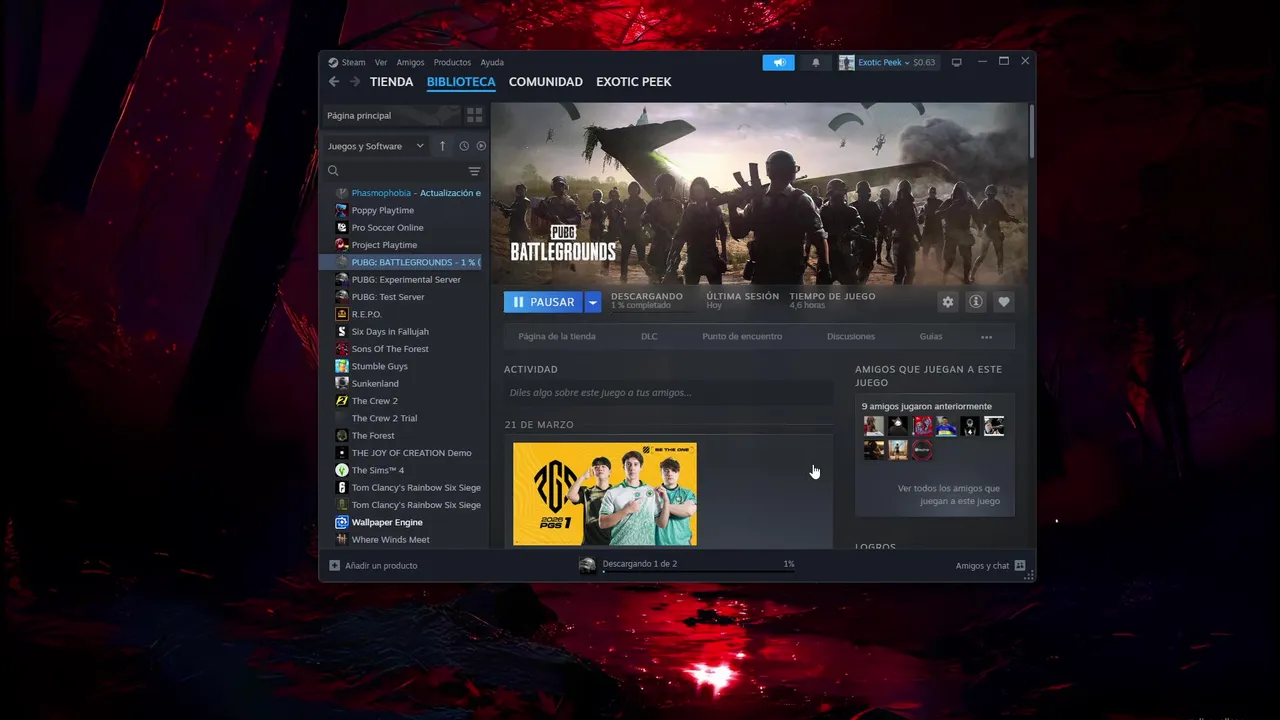
Task: Select Wallpaper Engine icon in library
Action: pos(342,522)
